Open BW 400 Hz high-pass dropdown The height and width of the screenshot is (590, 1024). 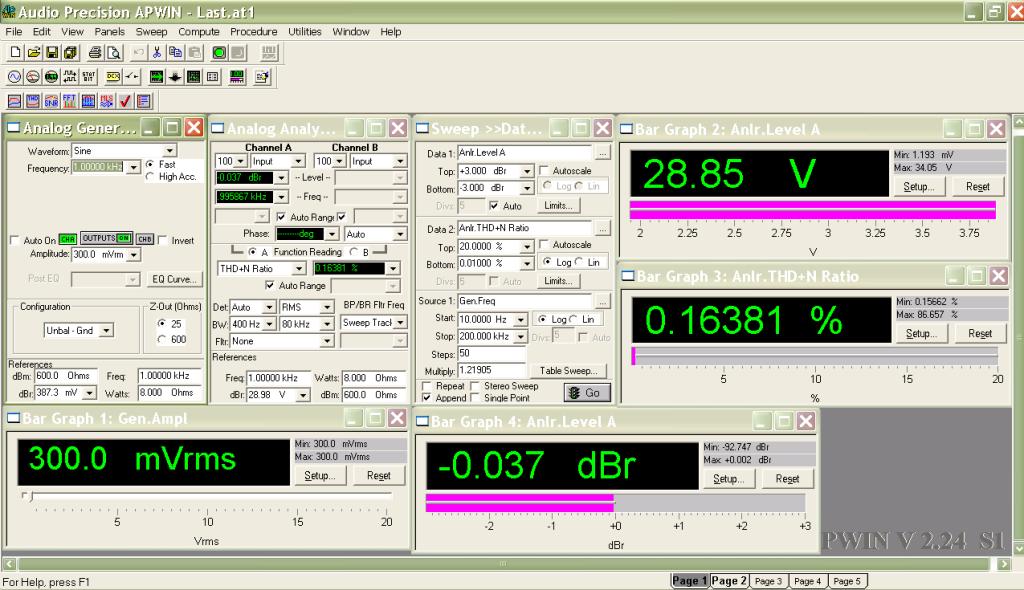(x=269, y=324)
